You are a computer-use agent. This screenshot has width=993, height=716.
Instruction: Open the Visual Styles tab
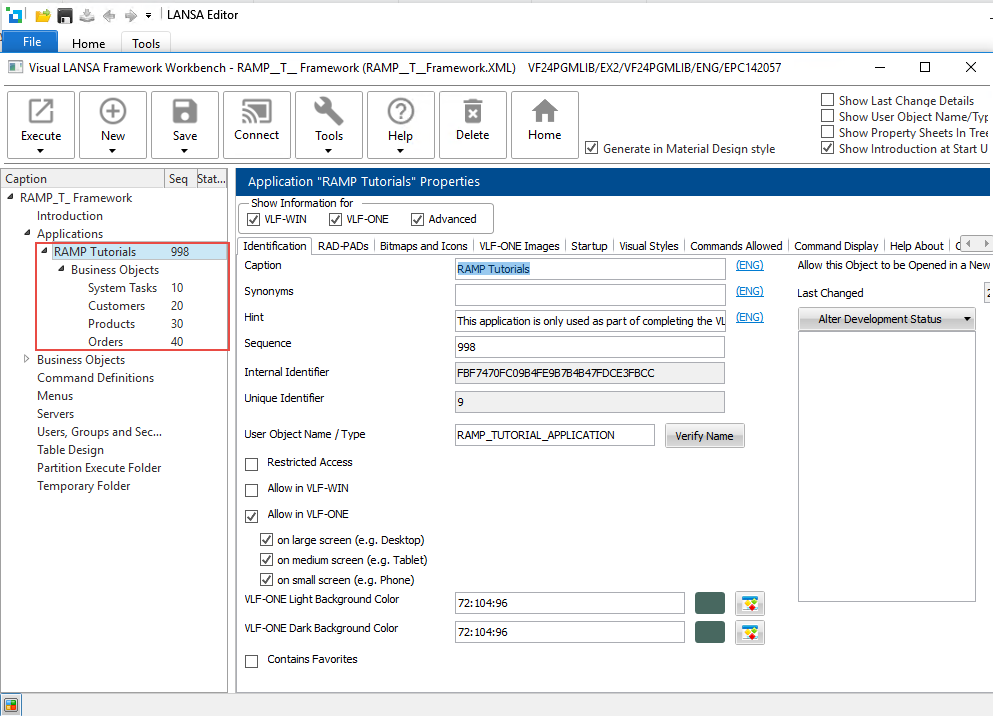coord(648,246)
